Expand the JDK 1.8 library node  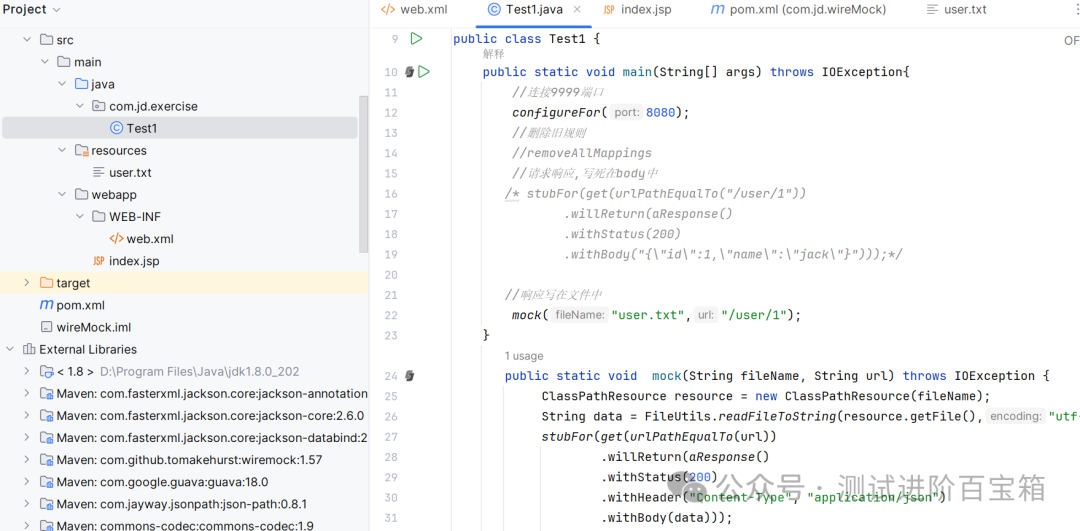[27, 371]
